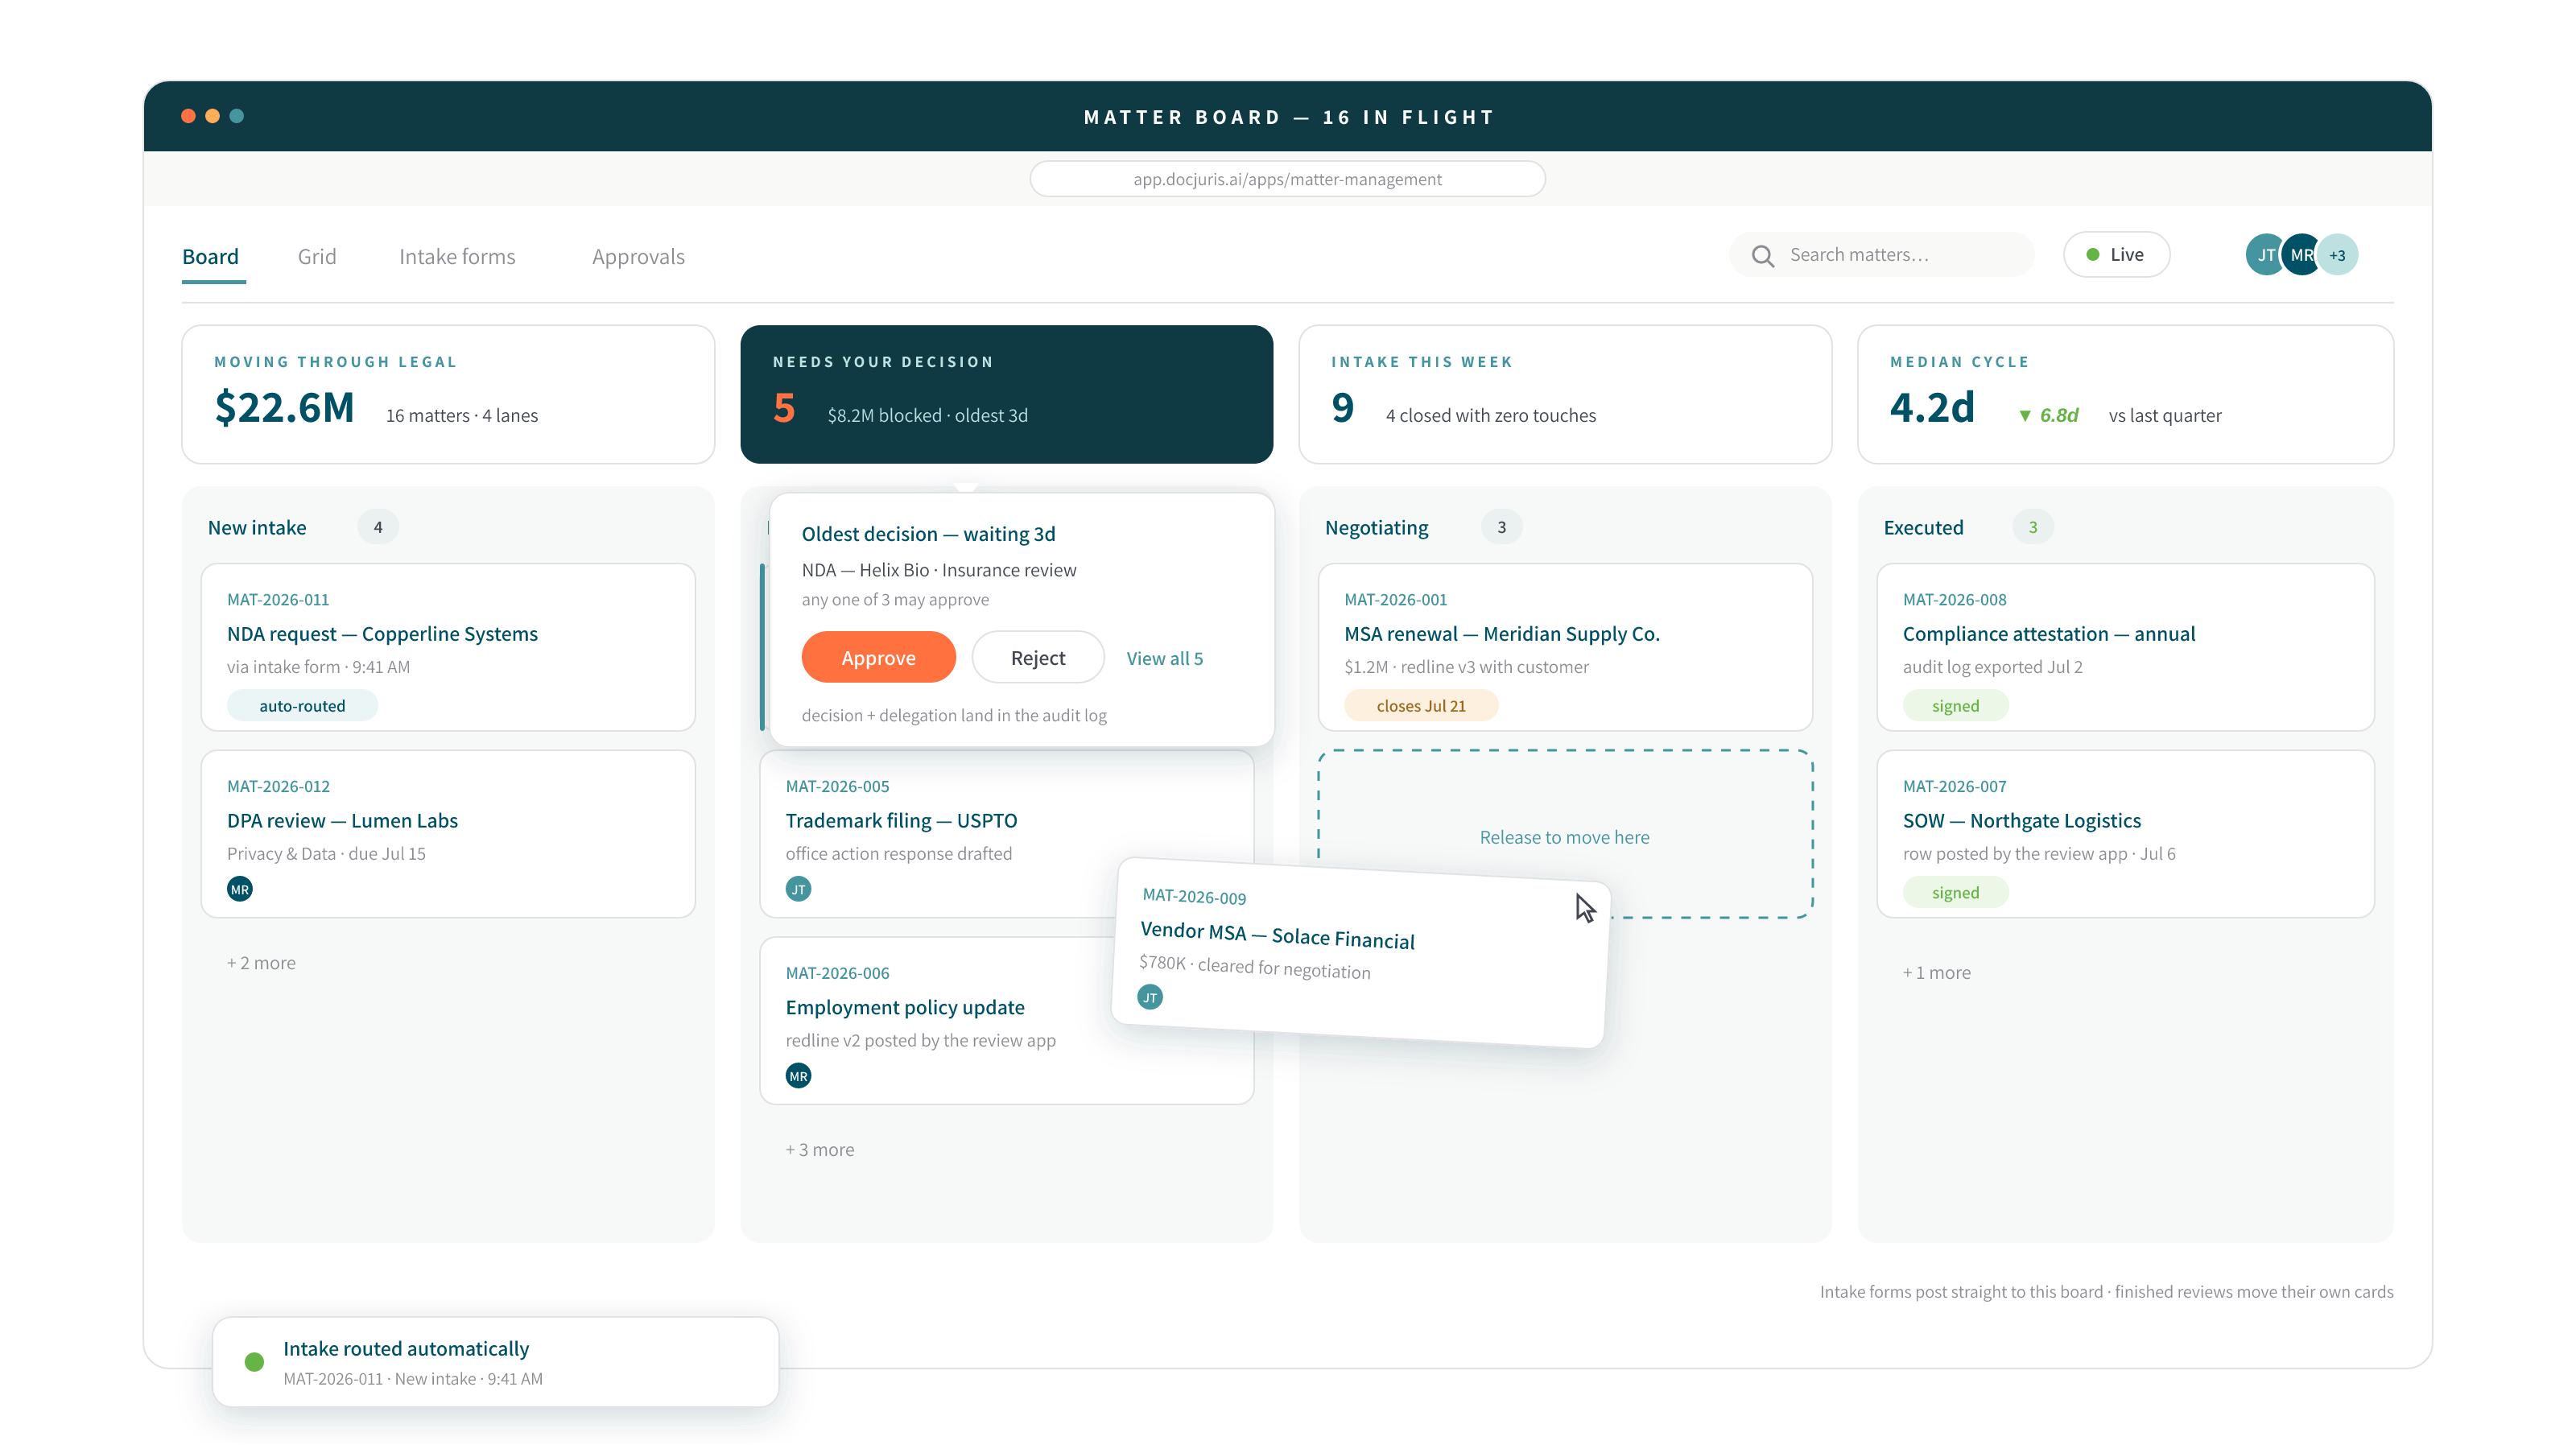This screenshot has height=1449, width=2576.
Task: Click MR avatar on DPA review card
Action: click(240, 889)
